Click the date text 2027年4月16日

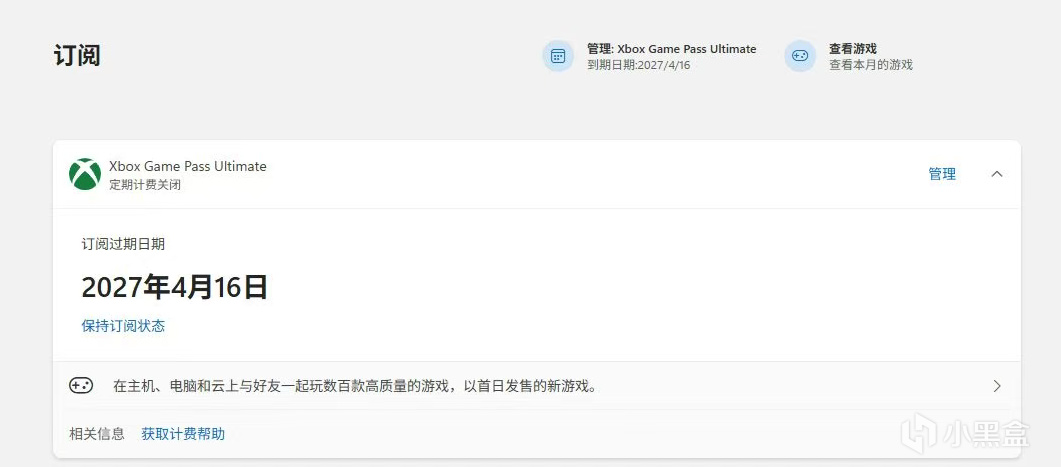(x=175, y=287)
